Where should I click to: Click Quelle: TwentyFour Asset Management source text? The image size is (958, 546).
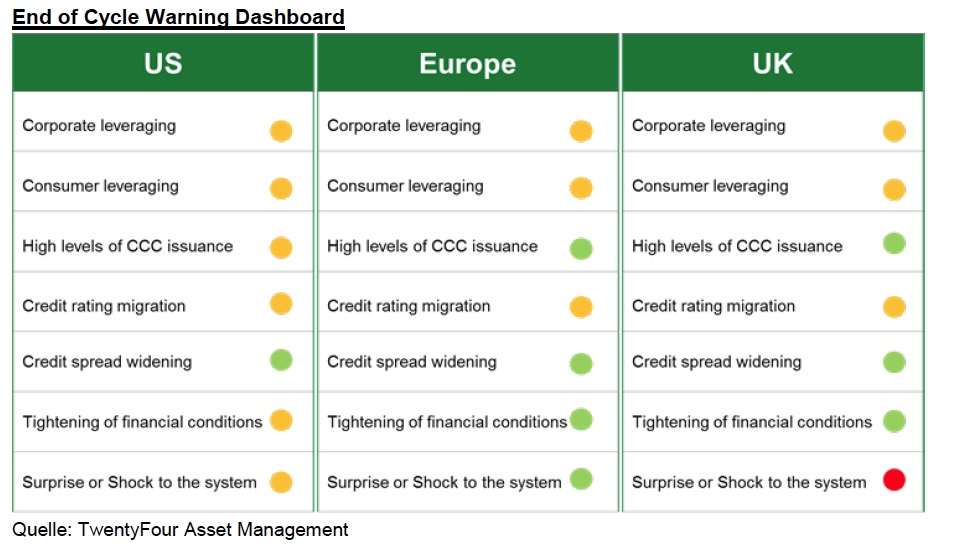(x=180, y=530)
